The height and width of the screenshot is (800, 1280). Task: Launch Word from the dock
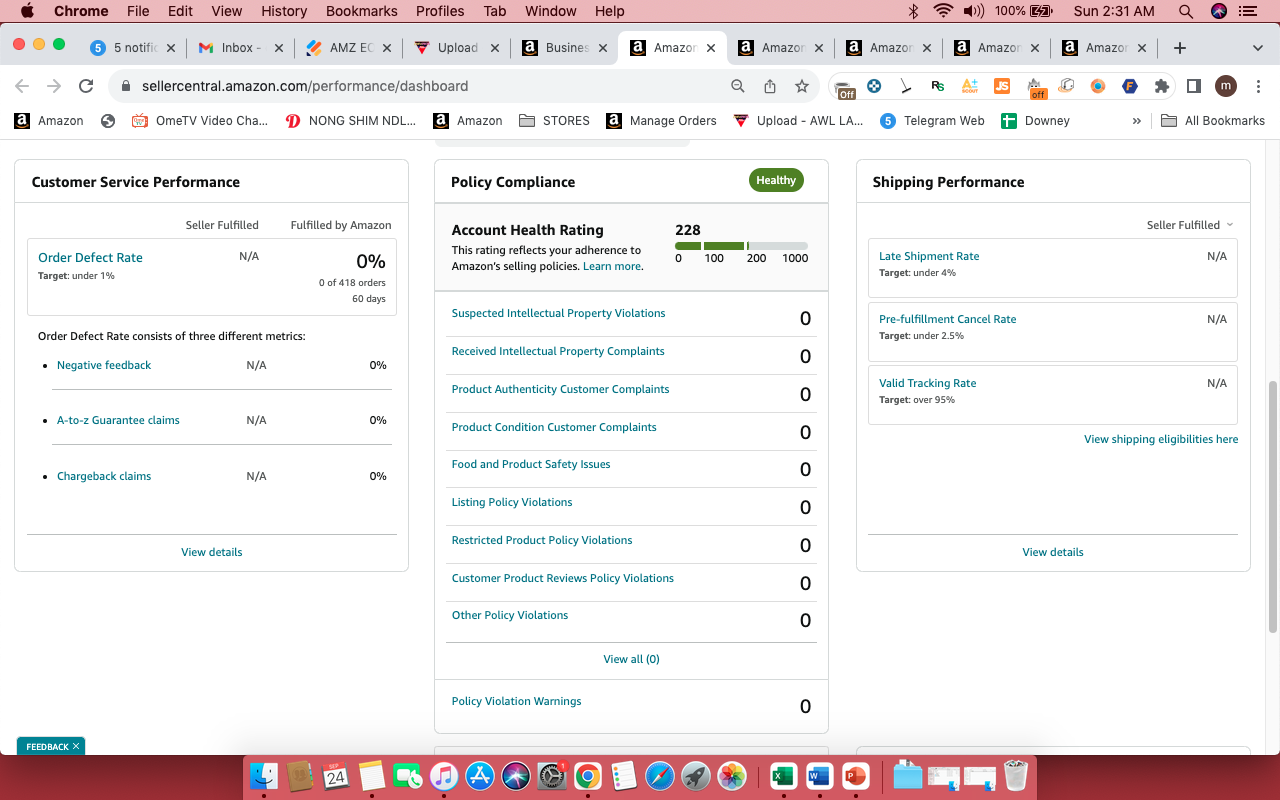[819, 776]
